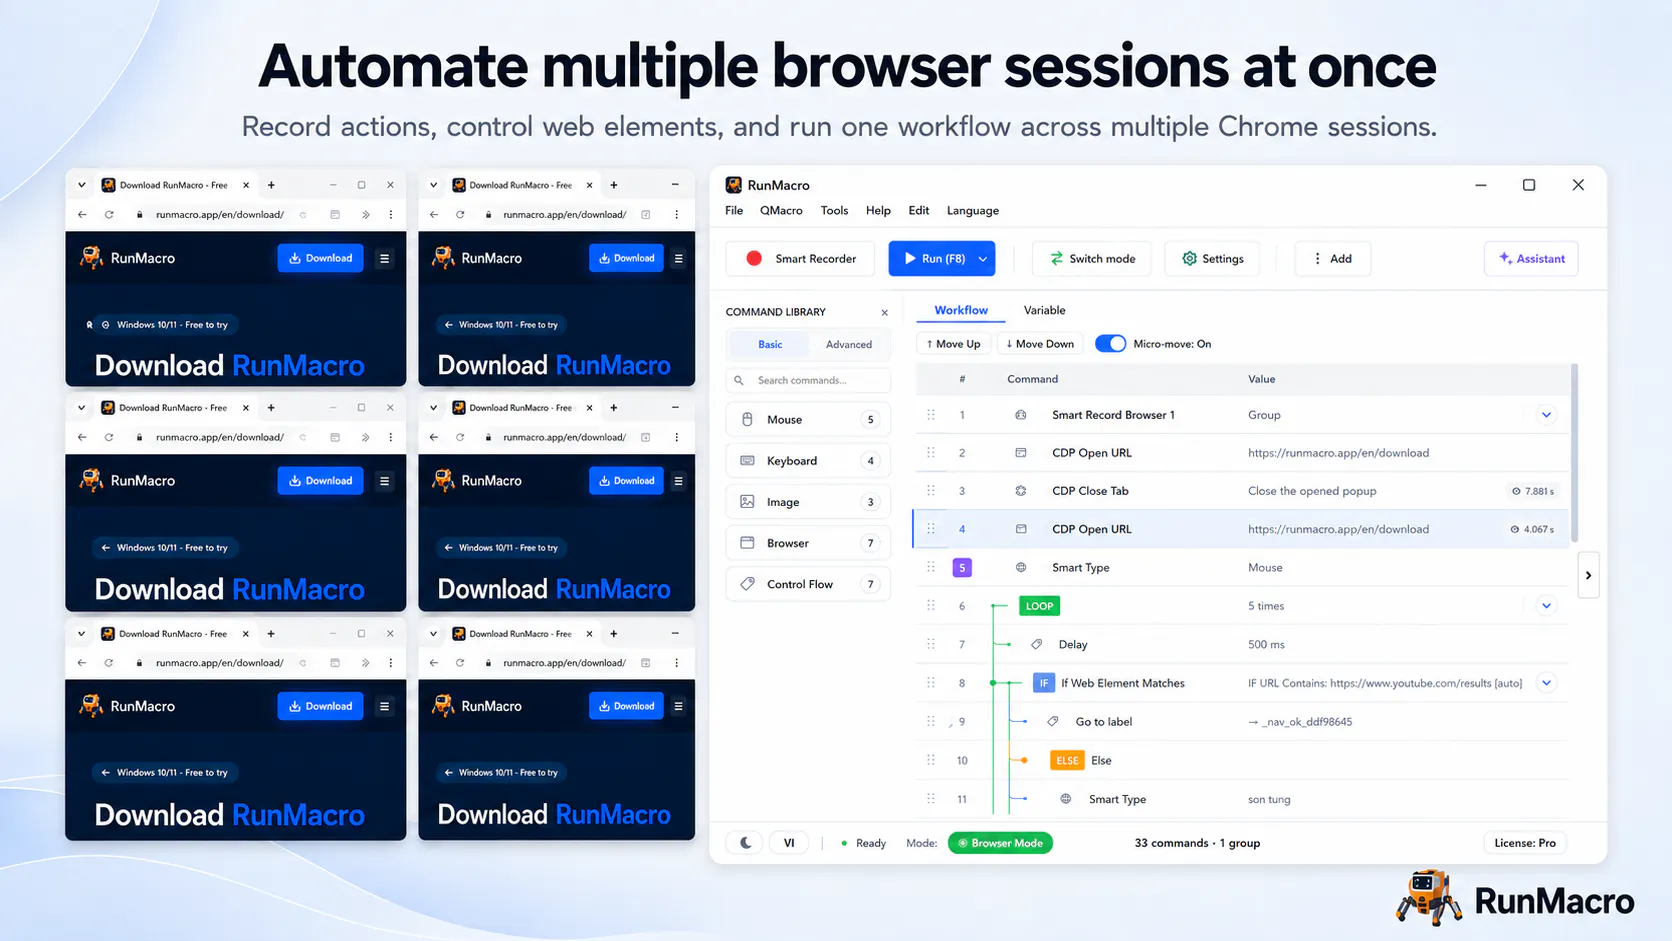Open the Add menu with three dots

coord(1333,259)
